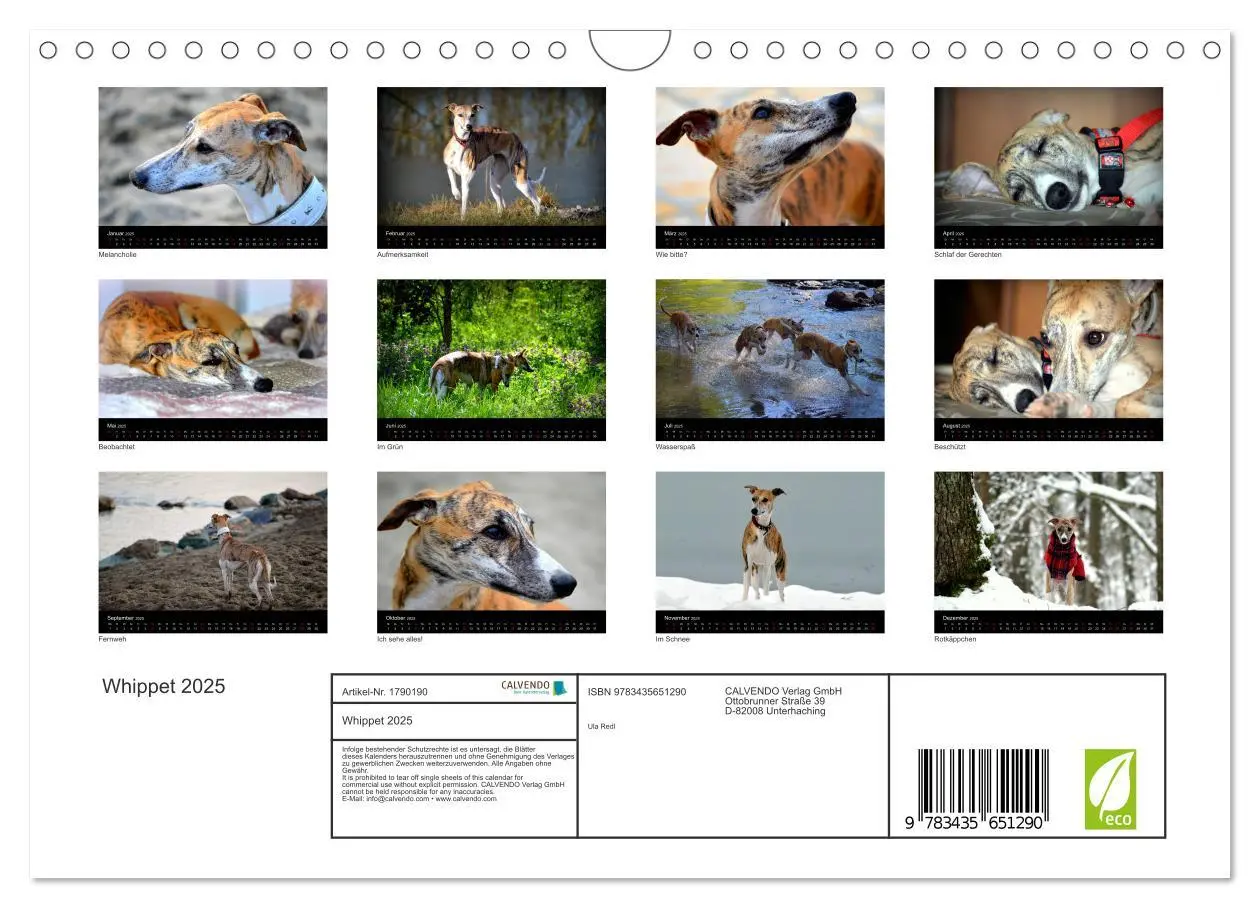The width and height of the screenshot is (1260, 908).
Task: Click the 'Beobachtet' caption
Action: click(117, 447)
